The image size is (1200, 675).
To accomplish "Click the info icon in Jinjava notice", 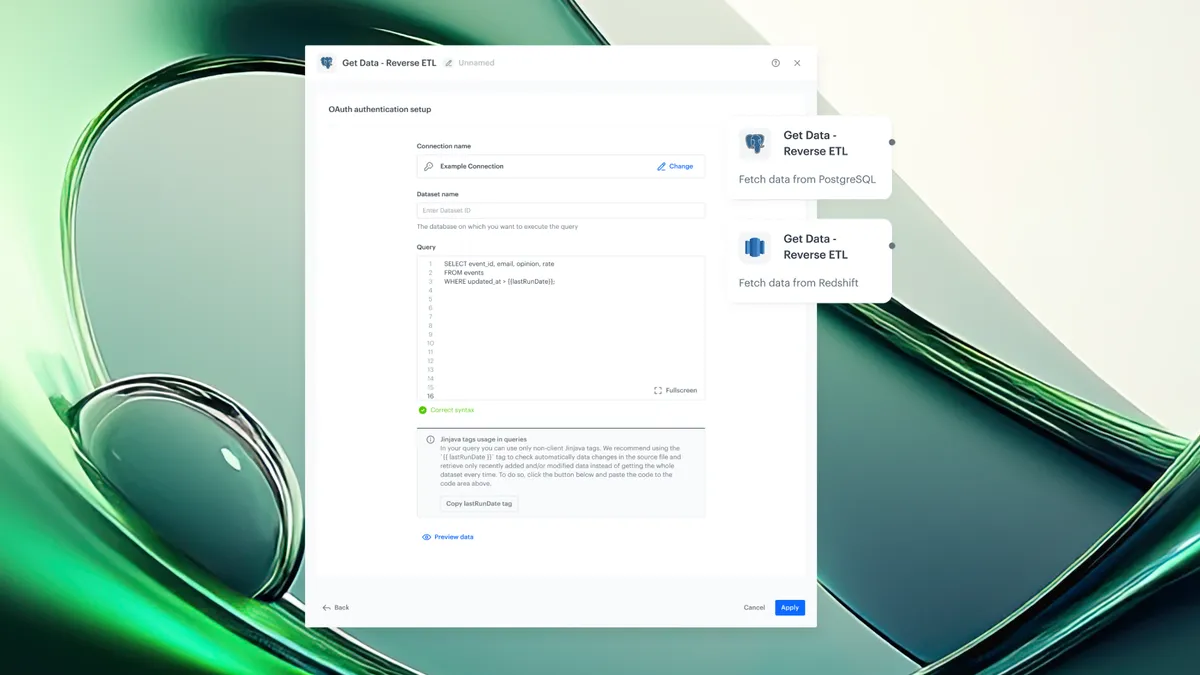I will tap(431, 439).
